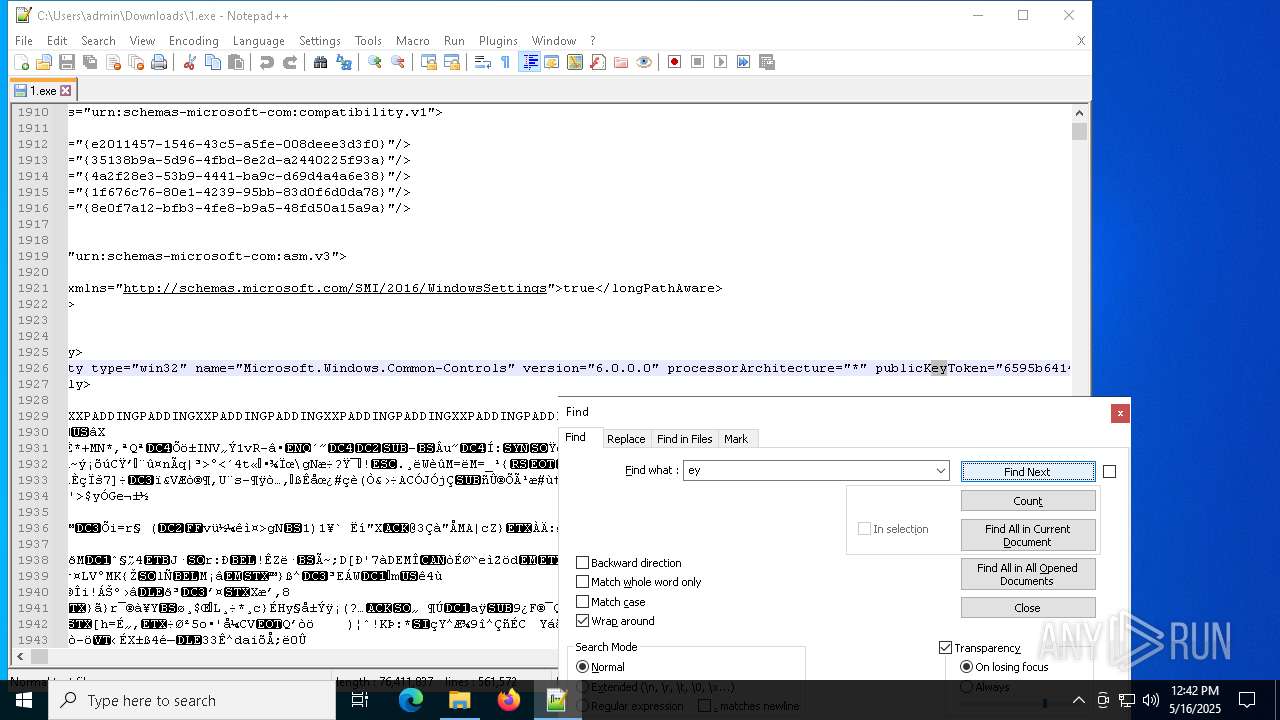This screenshot has height=720, width=1280.
Task: Show all characters with the pilcrow icon
Action: (x=505, y=62)
